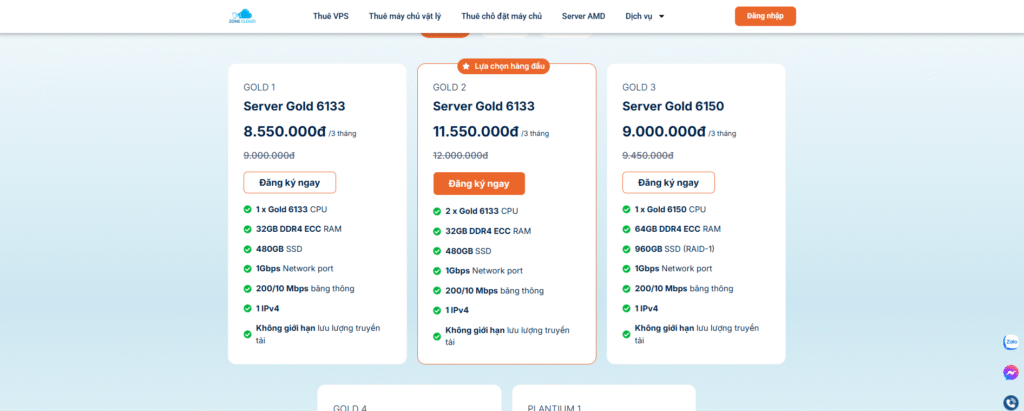Click the 9.000.000đ price on GOLD 3
The width and height of the screenshot is (1024, 411).
tap(664, 131)
